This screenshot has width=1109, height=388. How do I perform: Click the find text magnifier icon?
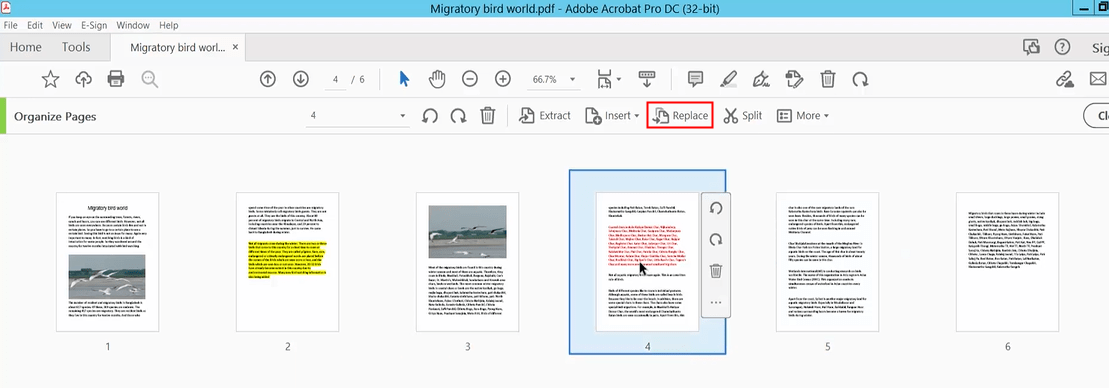tap(149, 79)
